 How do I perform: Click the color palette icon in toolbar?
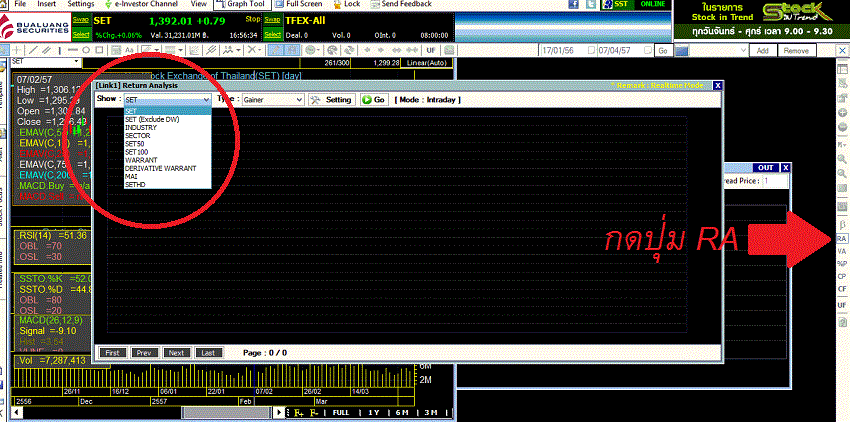[x=332, y=50]
